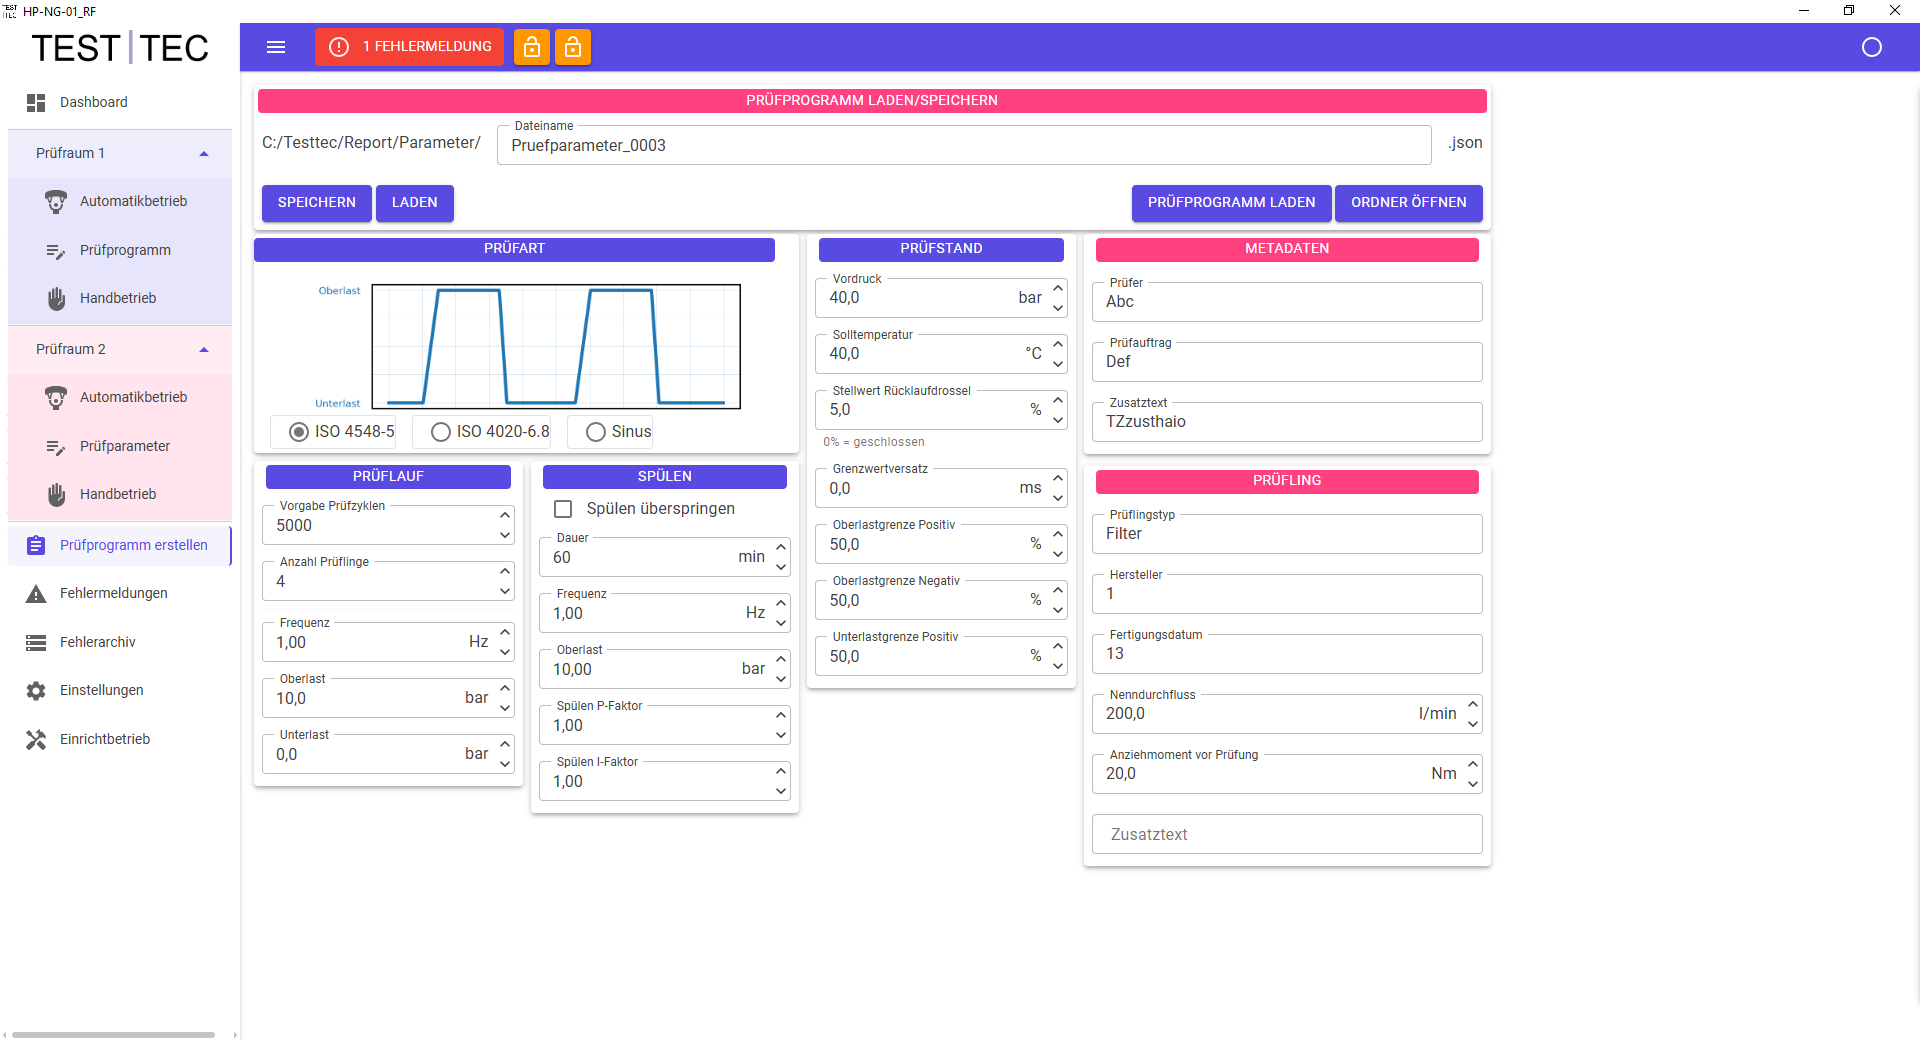The width and height of the screenshot is (1920, 1040).
Task: Click the sidebar horizontal scrollbar
Action: click(113, 1035)
